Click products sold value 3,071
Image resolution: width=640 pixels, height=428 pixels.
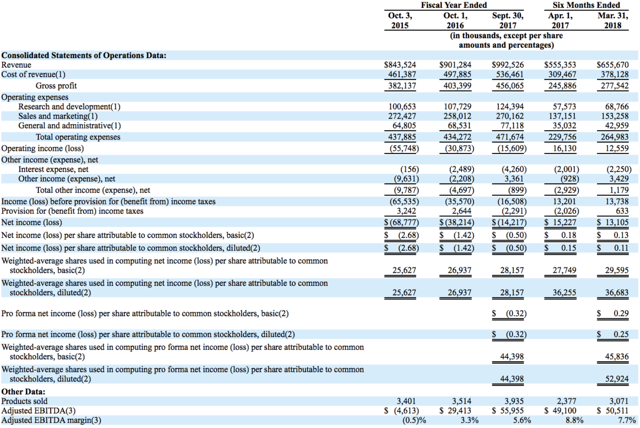(619, 401)
